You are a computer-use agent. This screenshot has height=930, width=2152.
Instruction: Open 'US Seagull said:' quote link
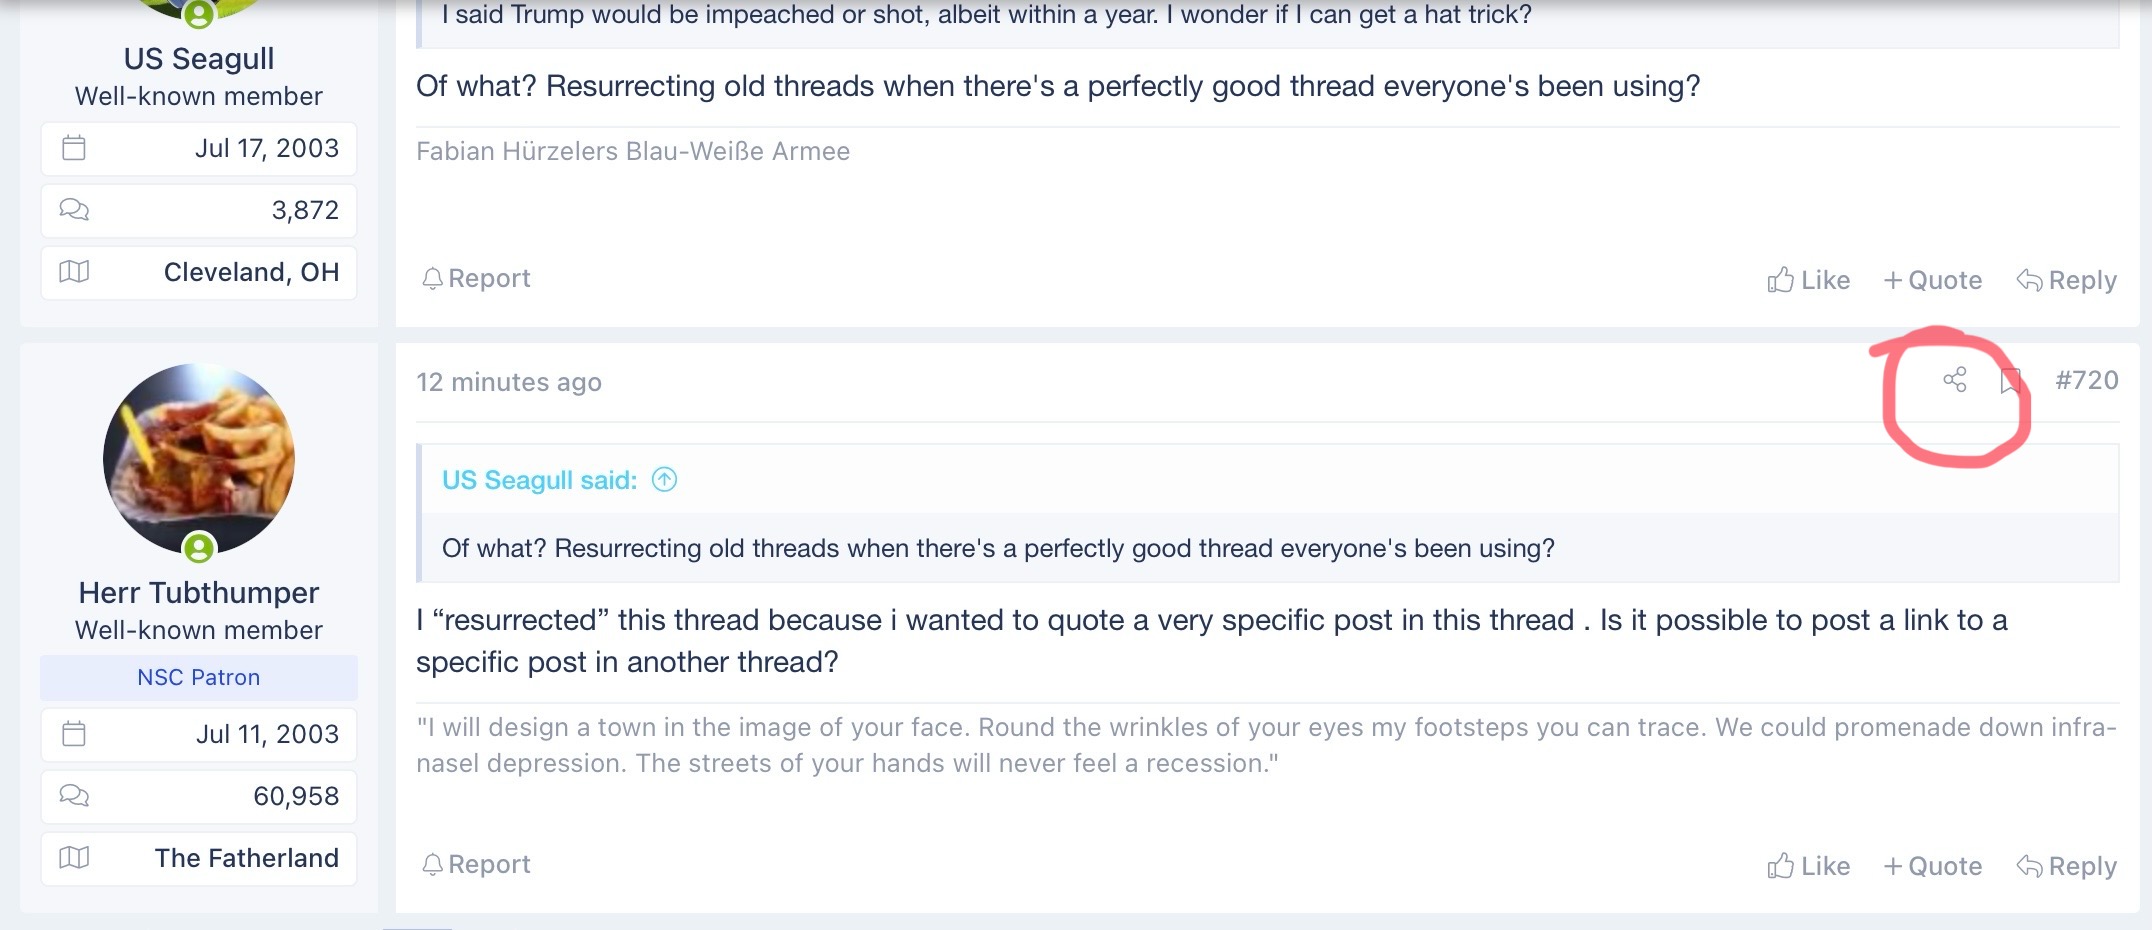tap(539, 480)
